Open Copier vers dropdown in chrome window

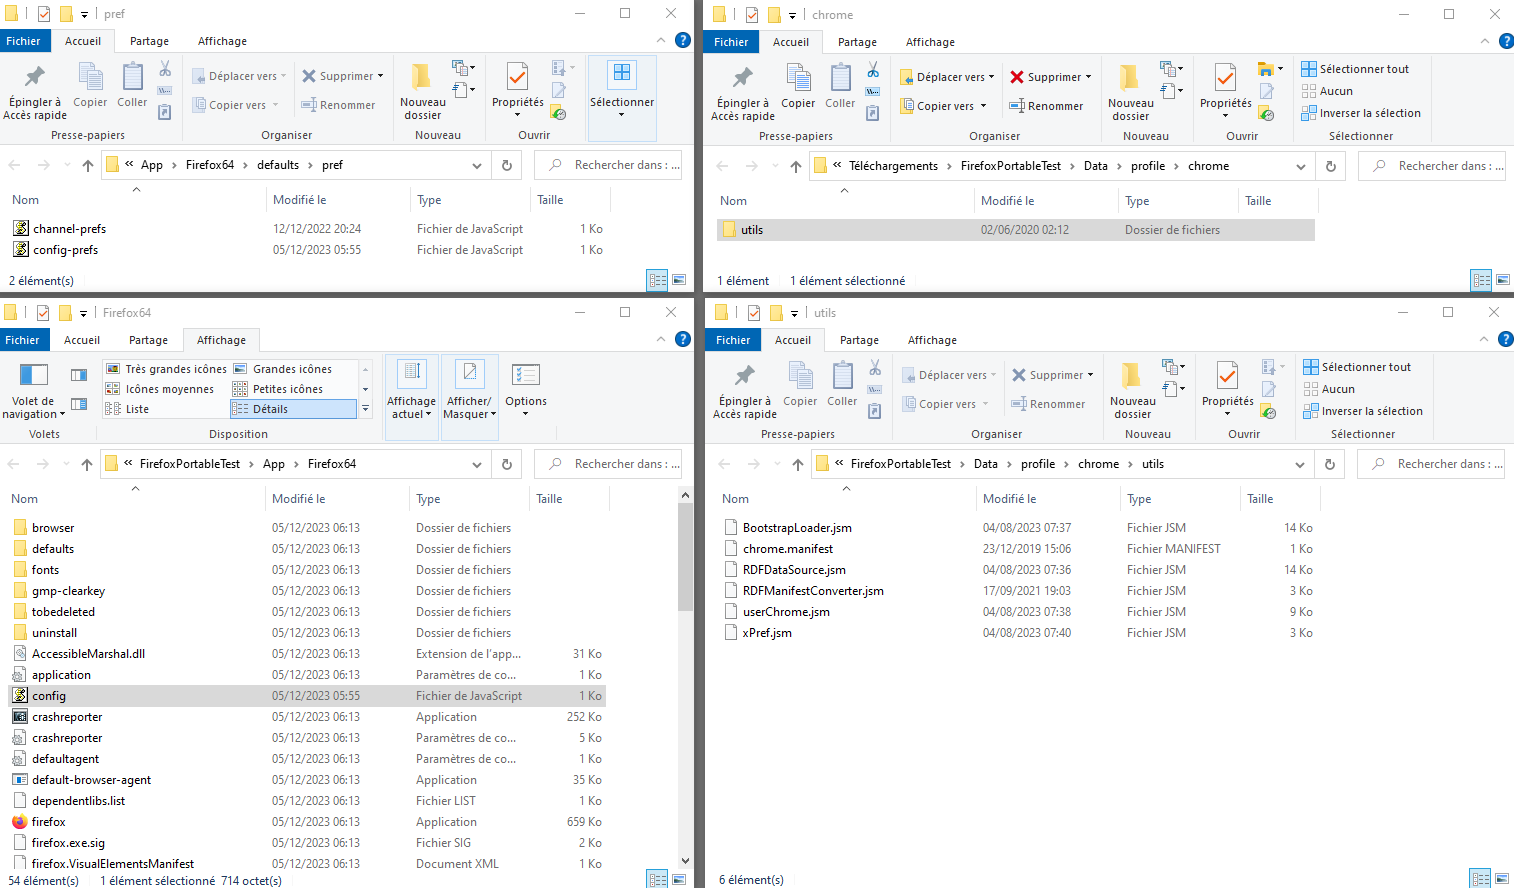(943, 106)
